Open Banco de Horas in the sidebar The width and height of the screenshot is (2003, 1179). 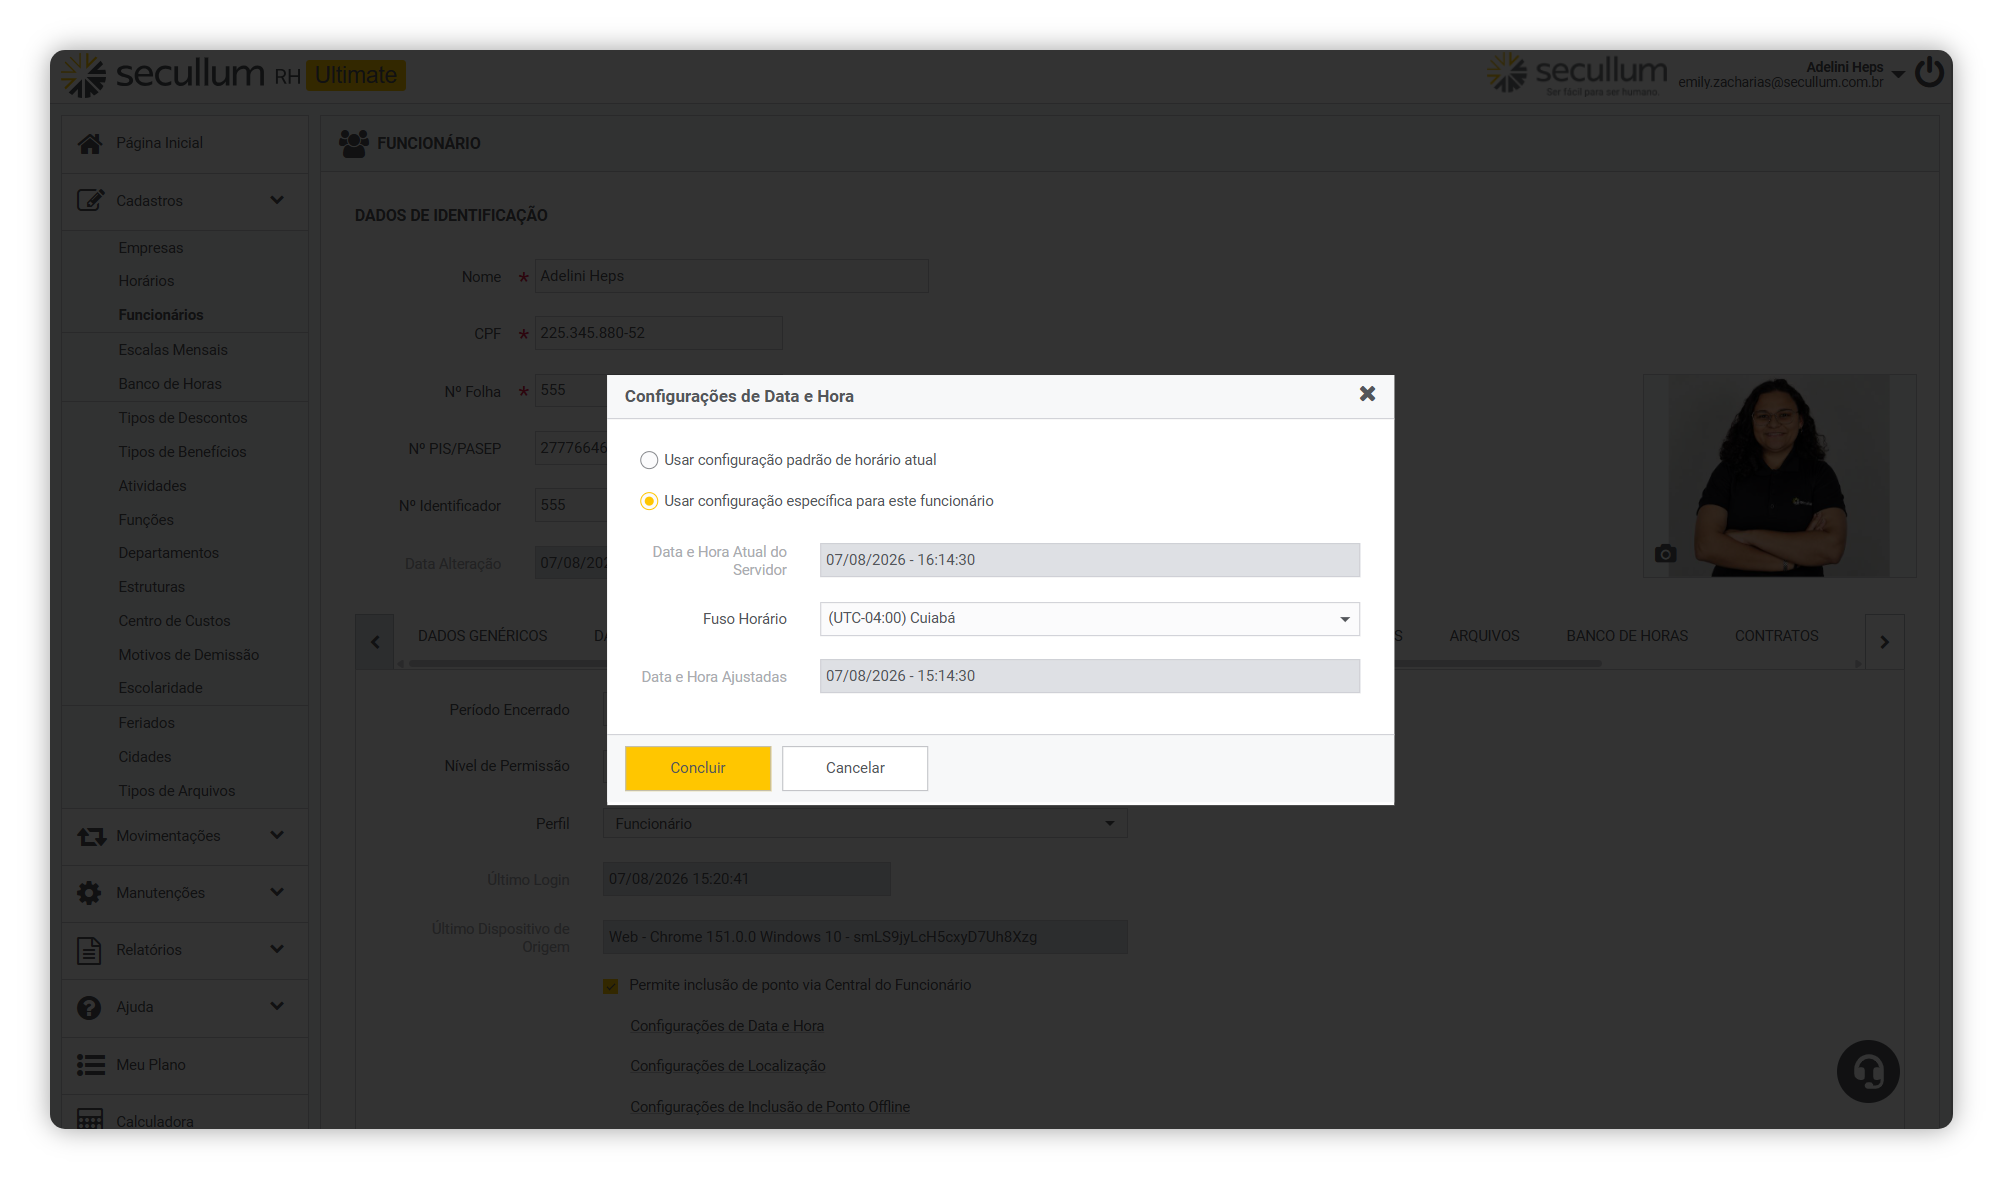point(170,384)
